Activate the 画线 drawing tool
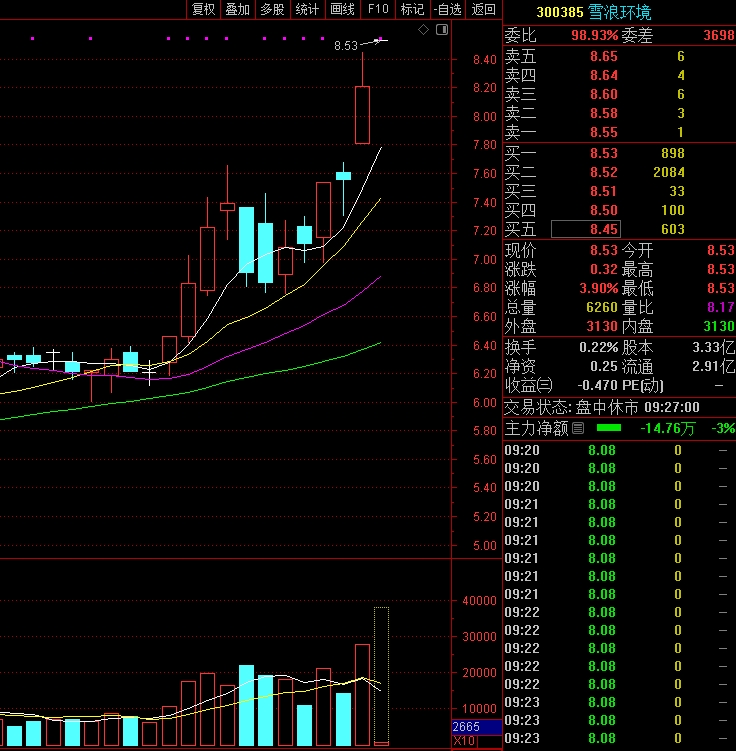This screenshot has height=751, width=736. [342, 9]
